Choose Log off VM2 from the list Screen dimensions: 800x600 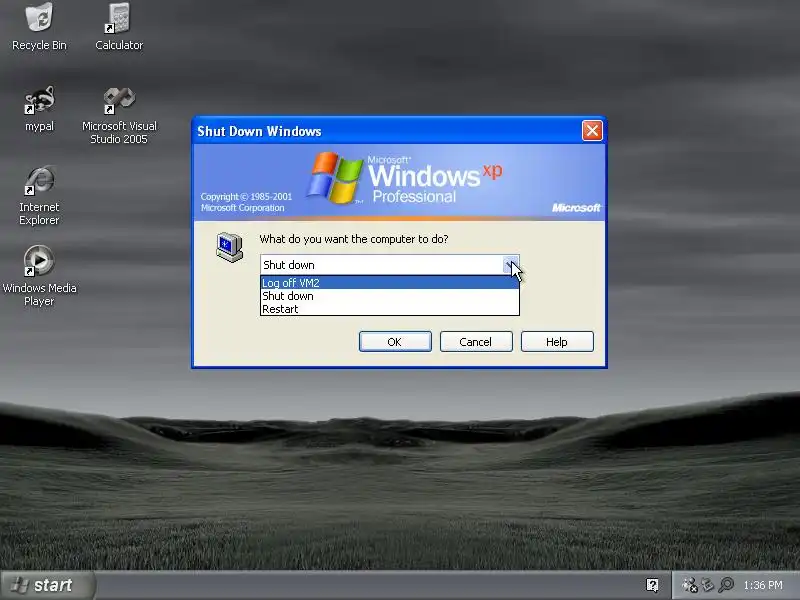(x=390, y=283)
